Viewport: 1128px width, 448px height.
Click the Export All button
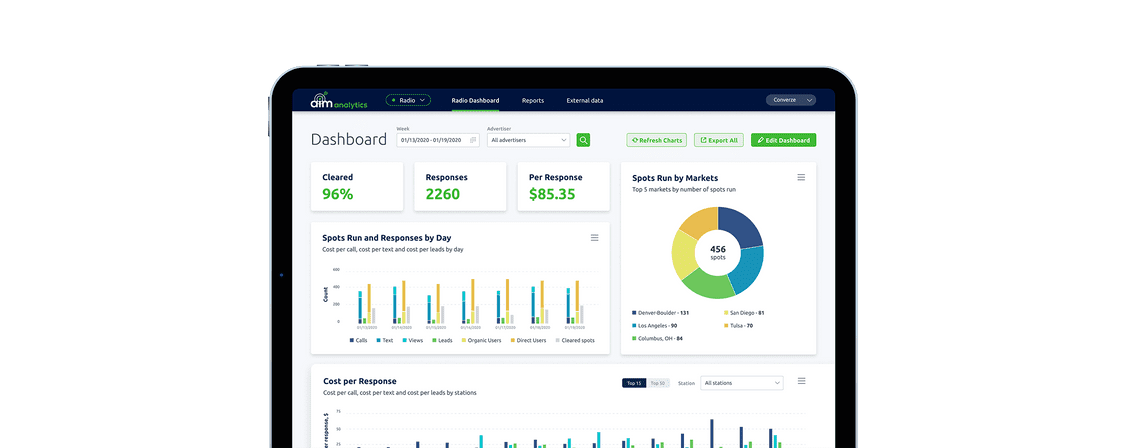pos(719,140)
